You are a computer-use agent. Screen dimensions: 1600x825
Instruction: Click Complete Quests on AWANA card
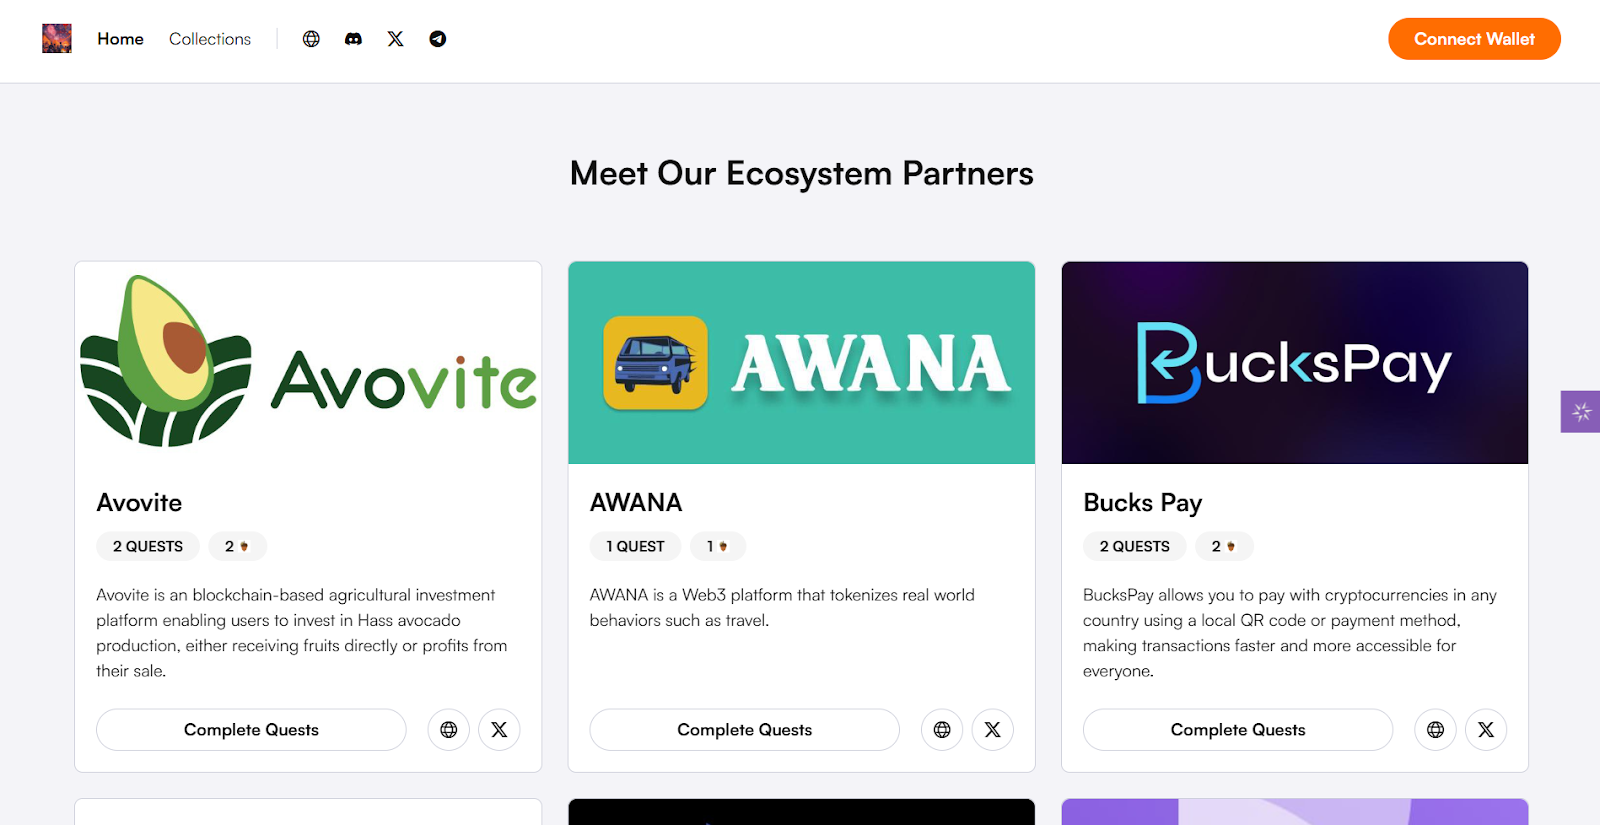point(745,730)
